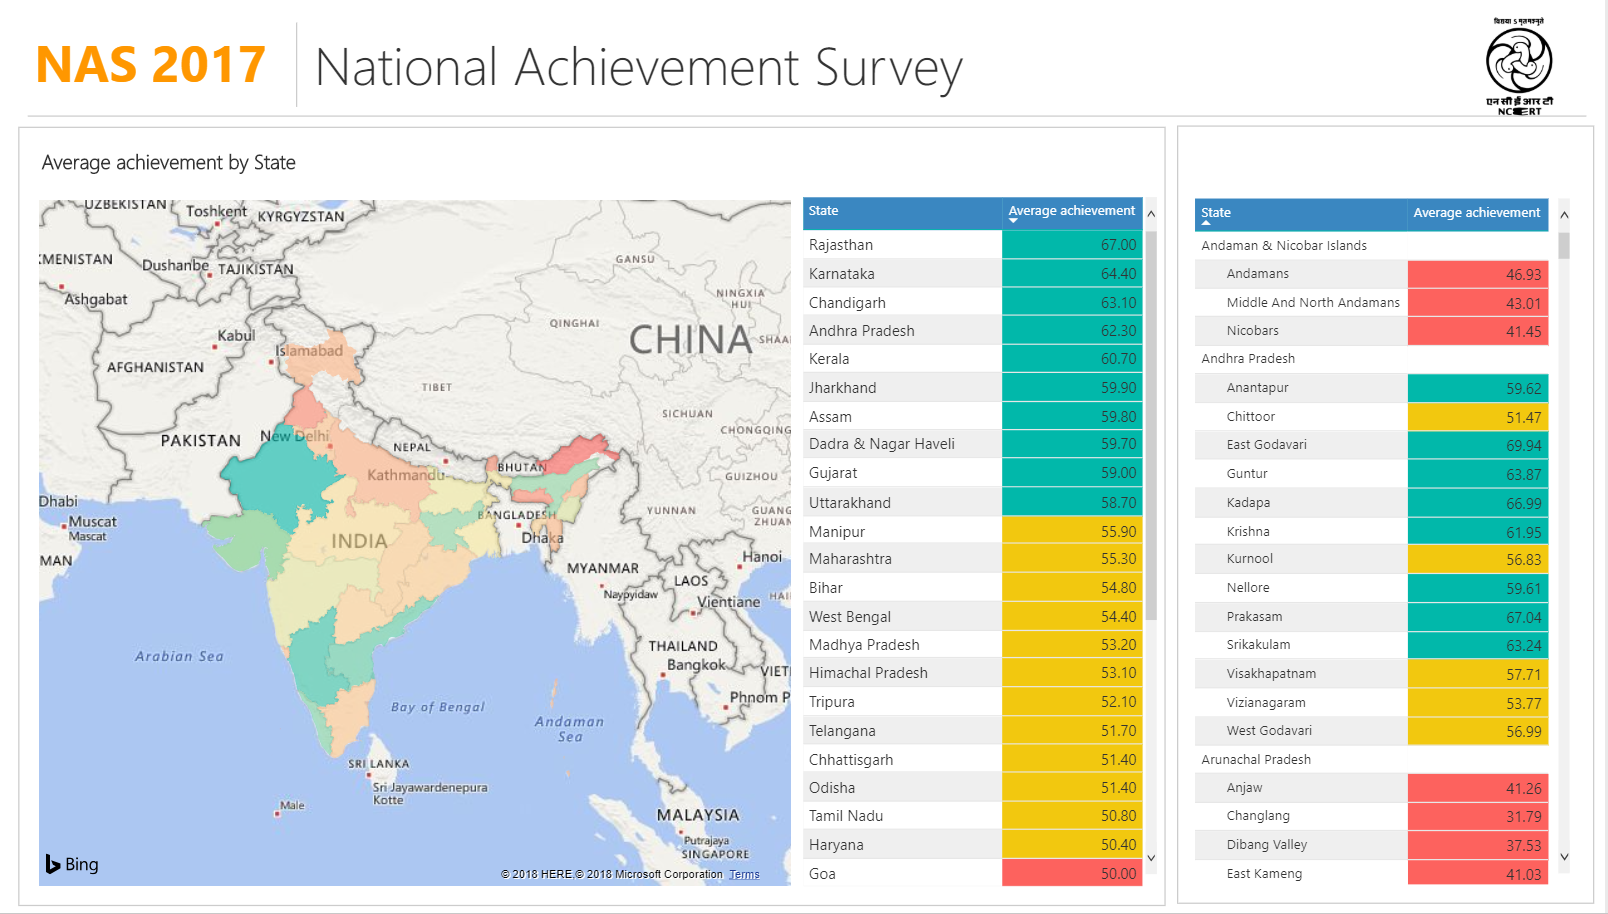Select Kerala row
The height and width of the screenshot is (914, 1608).
(973, 359)
